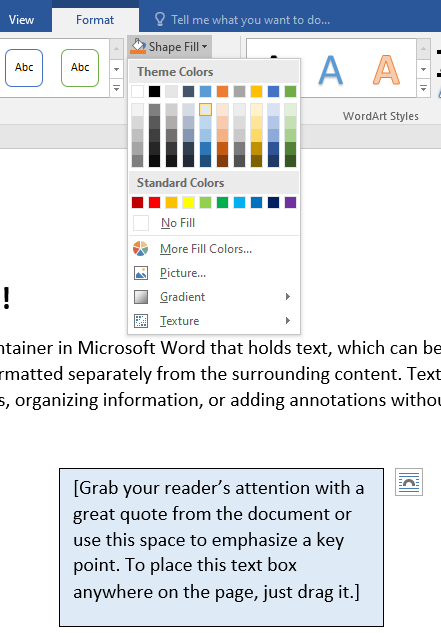Open More Fill Colors dialog
This screenshot has width=441, height=633.
(214, 249)
